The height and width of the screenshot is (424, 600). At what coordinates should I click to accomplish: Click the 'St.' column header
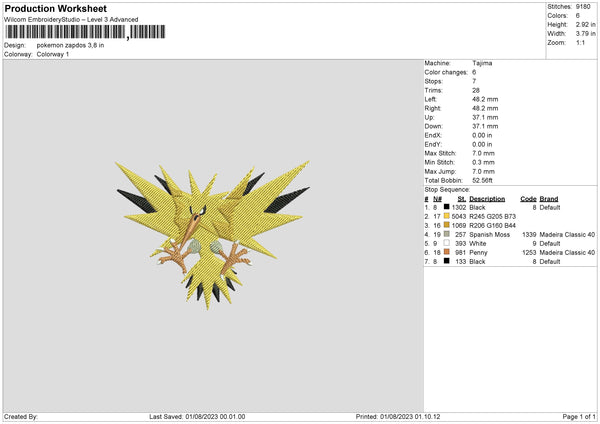(x=461, y=199)
